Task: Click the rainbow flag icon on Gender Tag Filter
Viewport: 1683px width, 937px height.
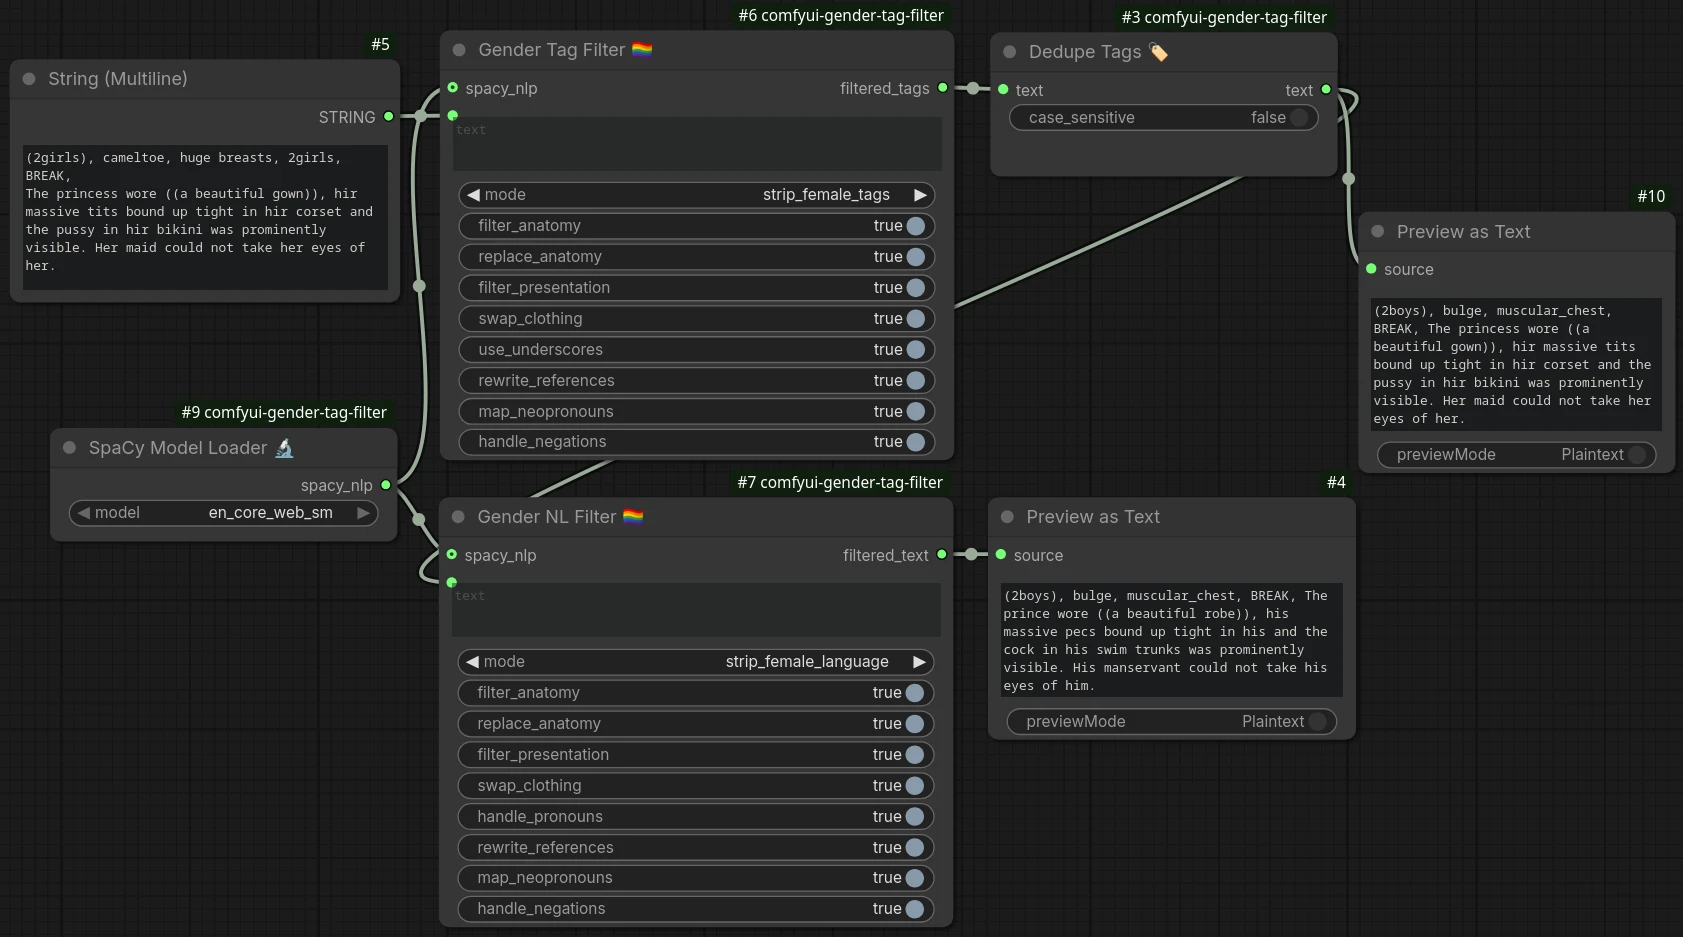Action: coord(641,49)
